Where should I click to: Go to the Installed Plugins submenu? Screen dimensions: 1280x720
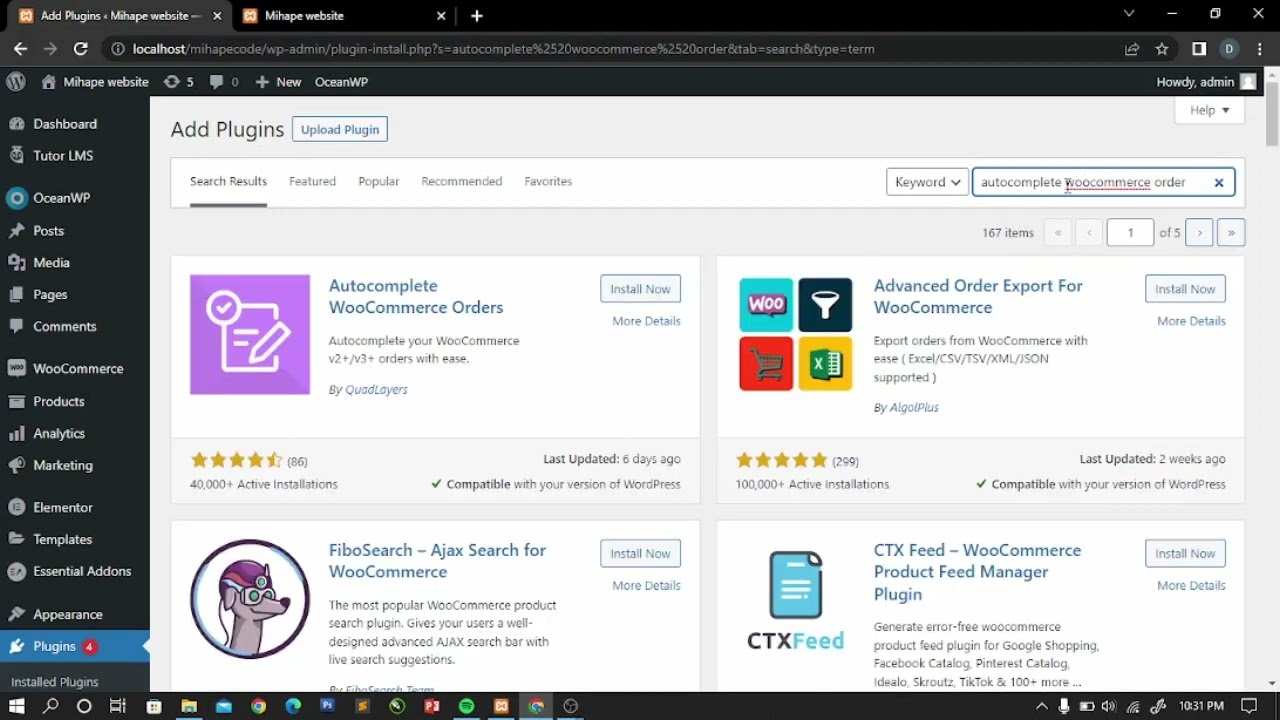click(55, 682)
